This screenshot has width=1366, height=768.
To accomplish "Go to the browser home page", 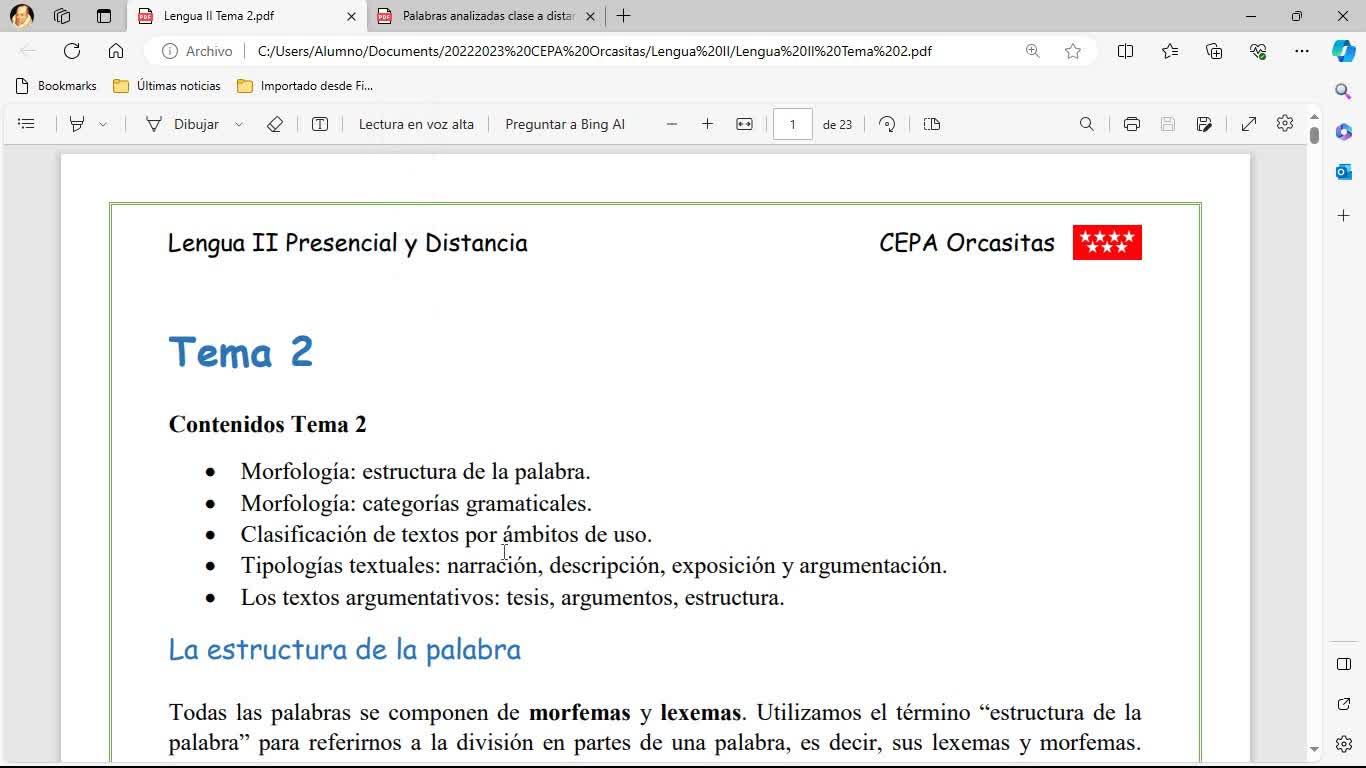I will click(x=116, y=51).
